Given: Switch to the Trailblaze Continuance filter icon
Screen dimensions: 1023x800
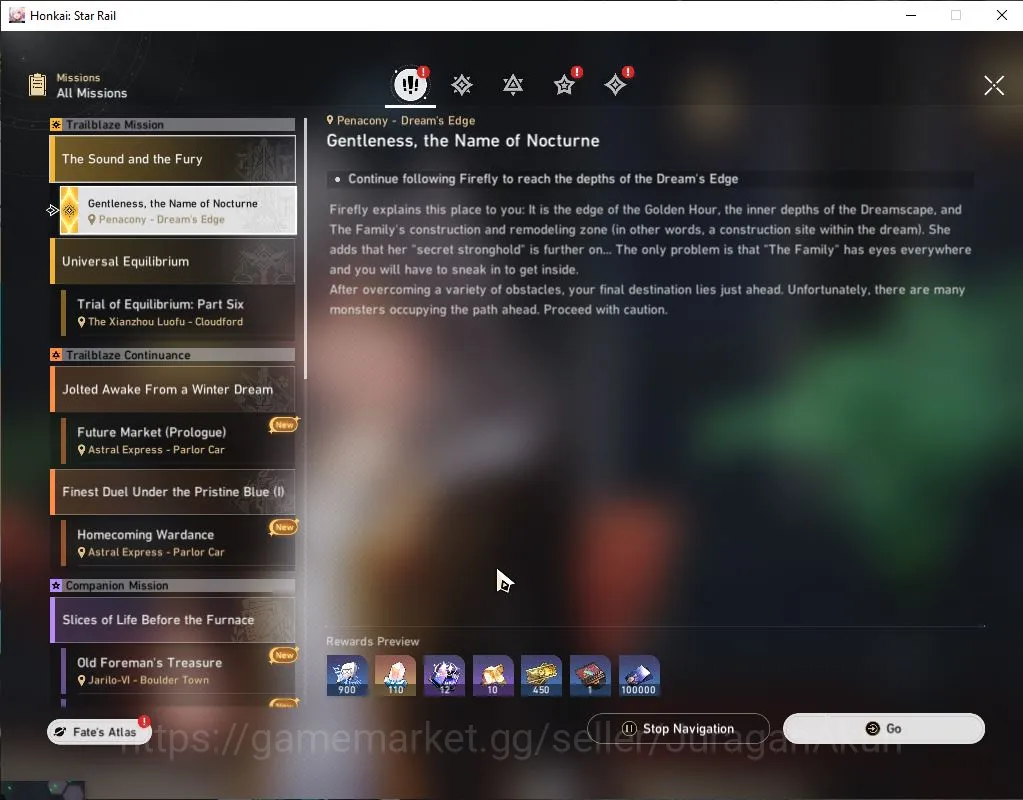Looking at the screenshot, I should tap(513, 85).
